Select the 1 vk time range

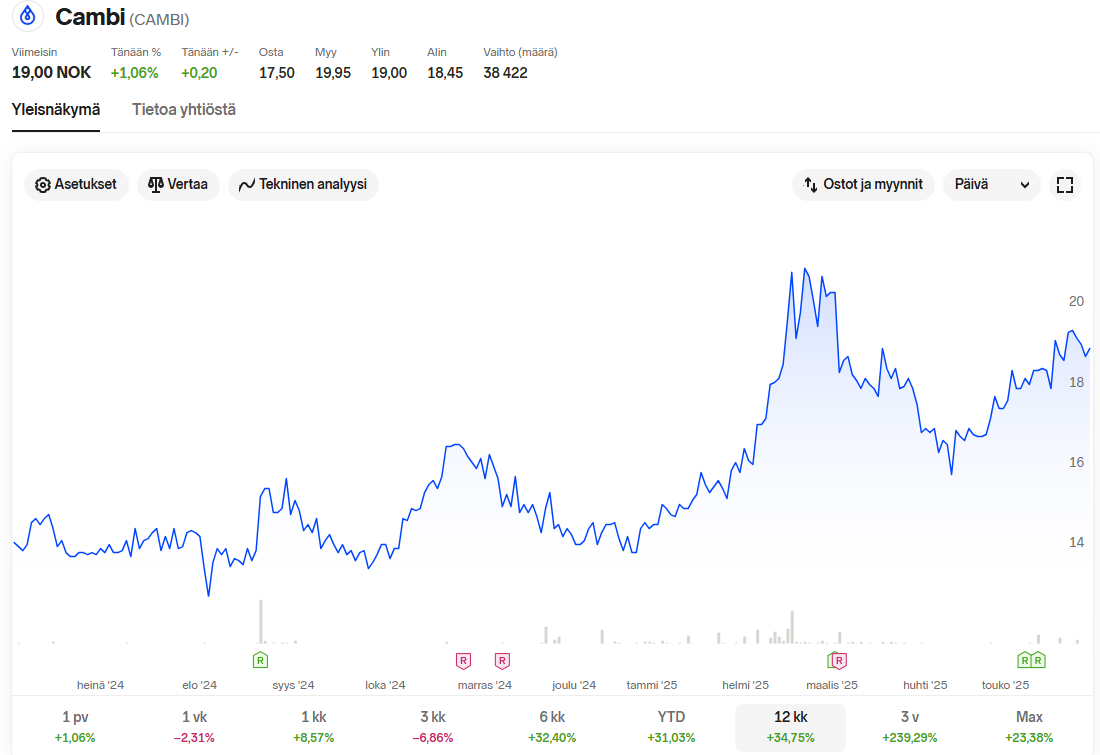click(194, 726)
